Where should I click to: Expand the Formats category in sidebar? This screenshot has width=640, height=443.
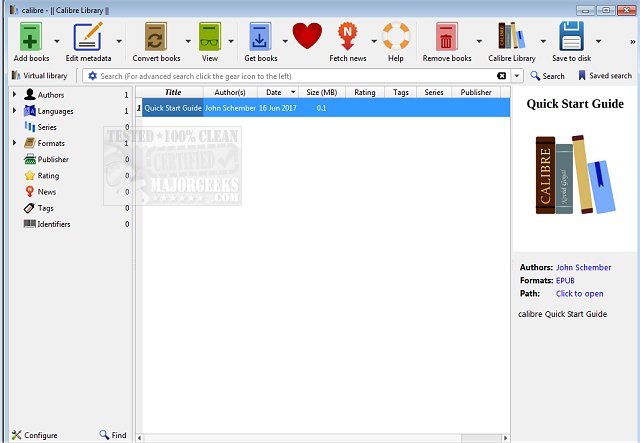(14, 143)
